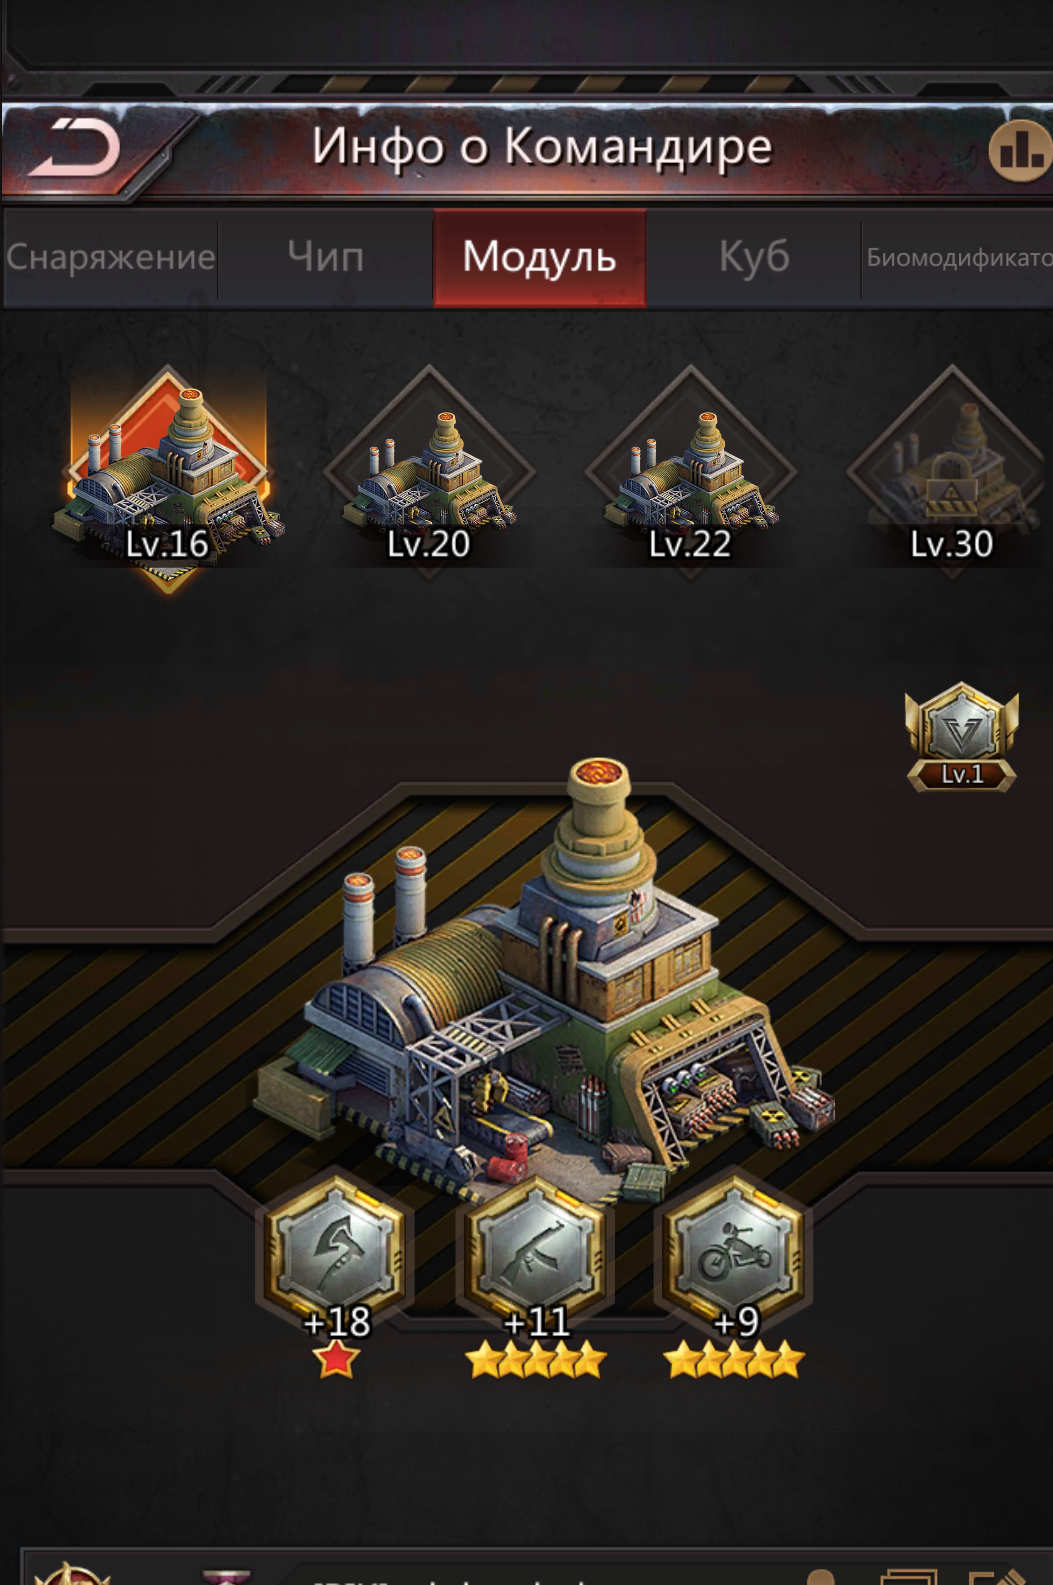Switch to the Снаряжение tab
1053x1585 pixels.
[110, 257]
